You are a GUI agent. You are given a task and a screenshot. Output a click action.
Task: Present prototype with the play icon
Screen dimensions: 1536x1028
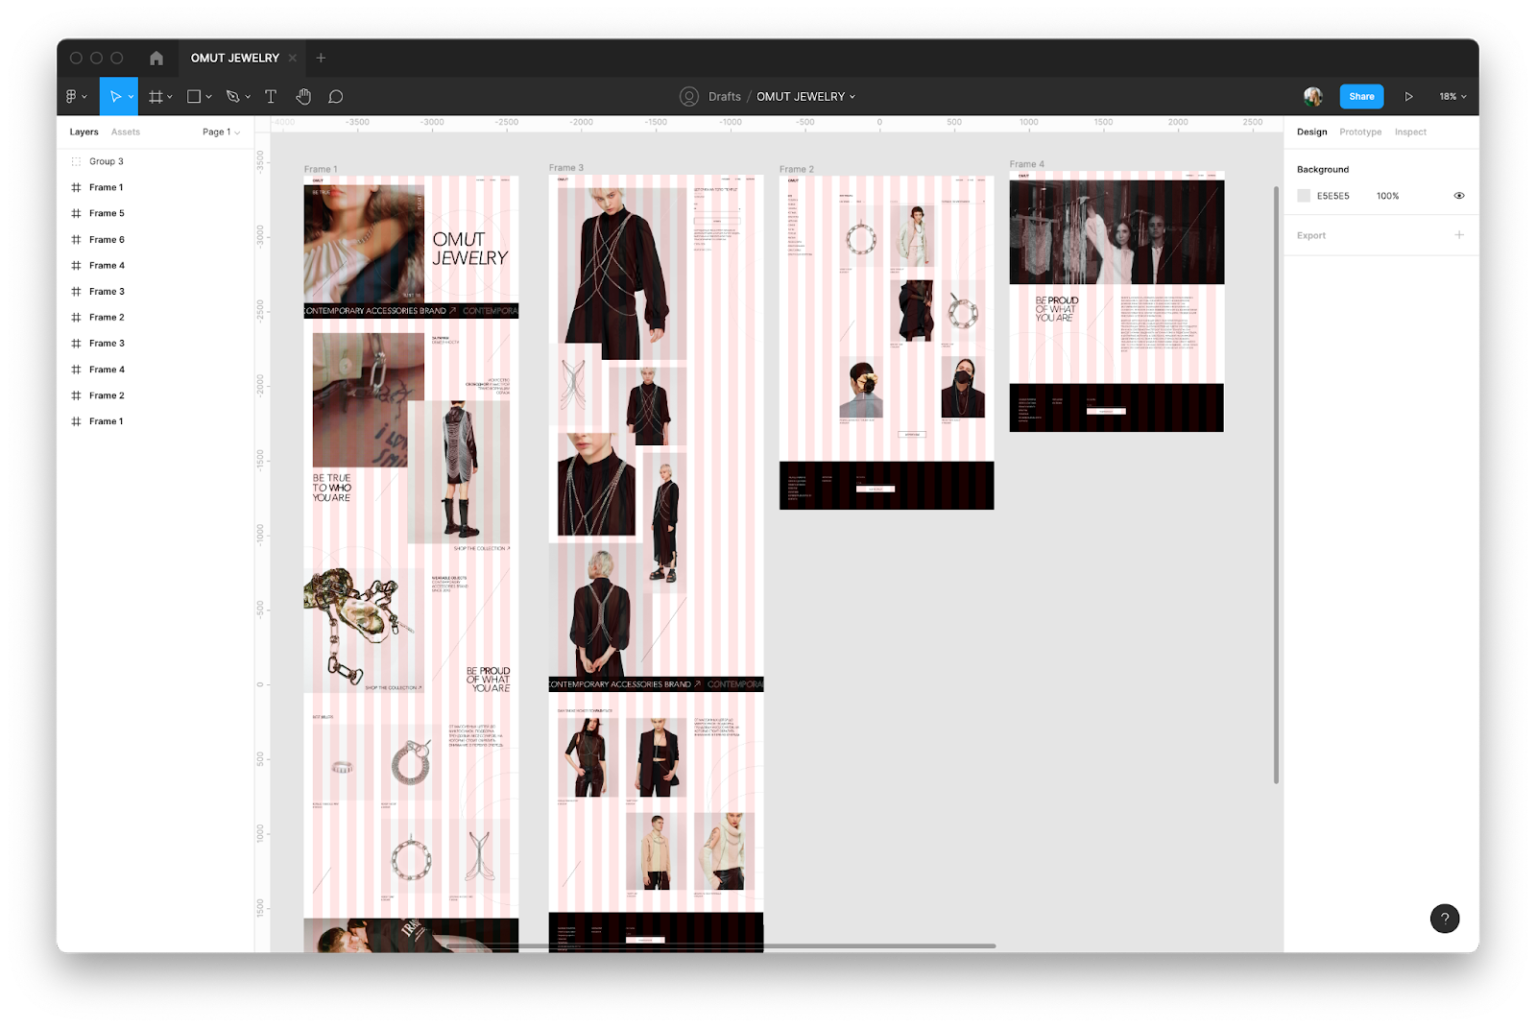1409,97
